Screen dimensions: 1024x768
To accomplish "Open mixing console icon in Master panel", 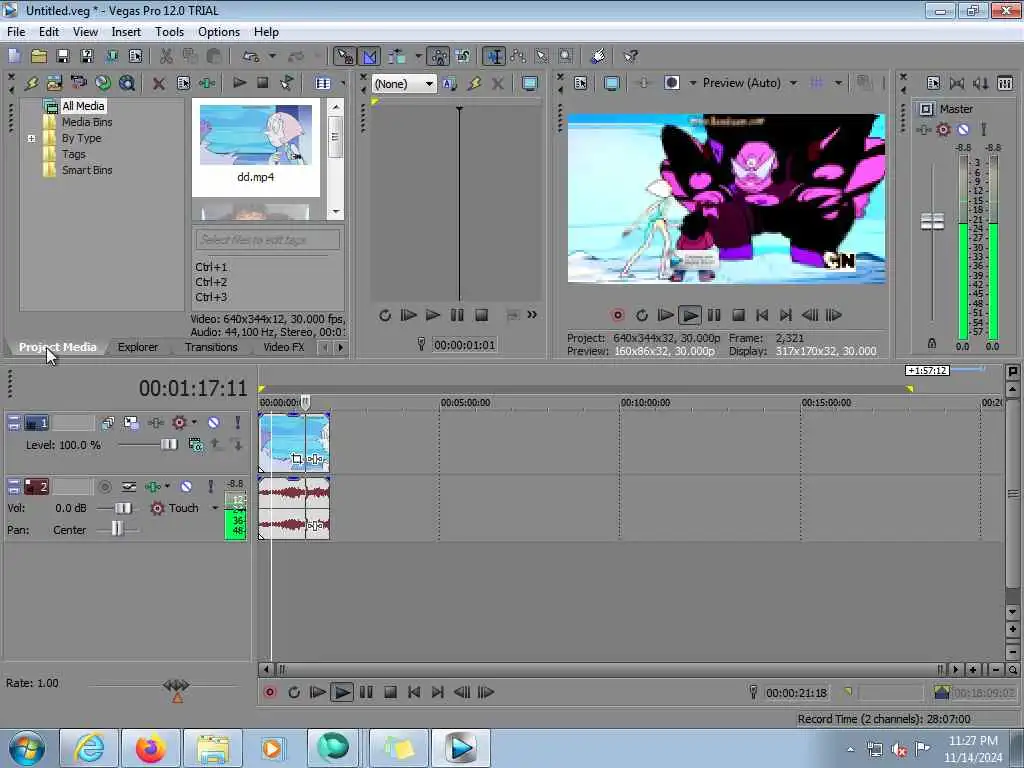I will (x=1005, y=84).
